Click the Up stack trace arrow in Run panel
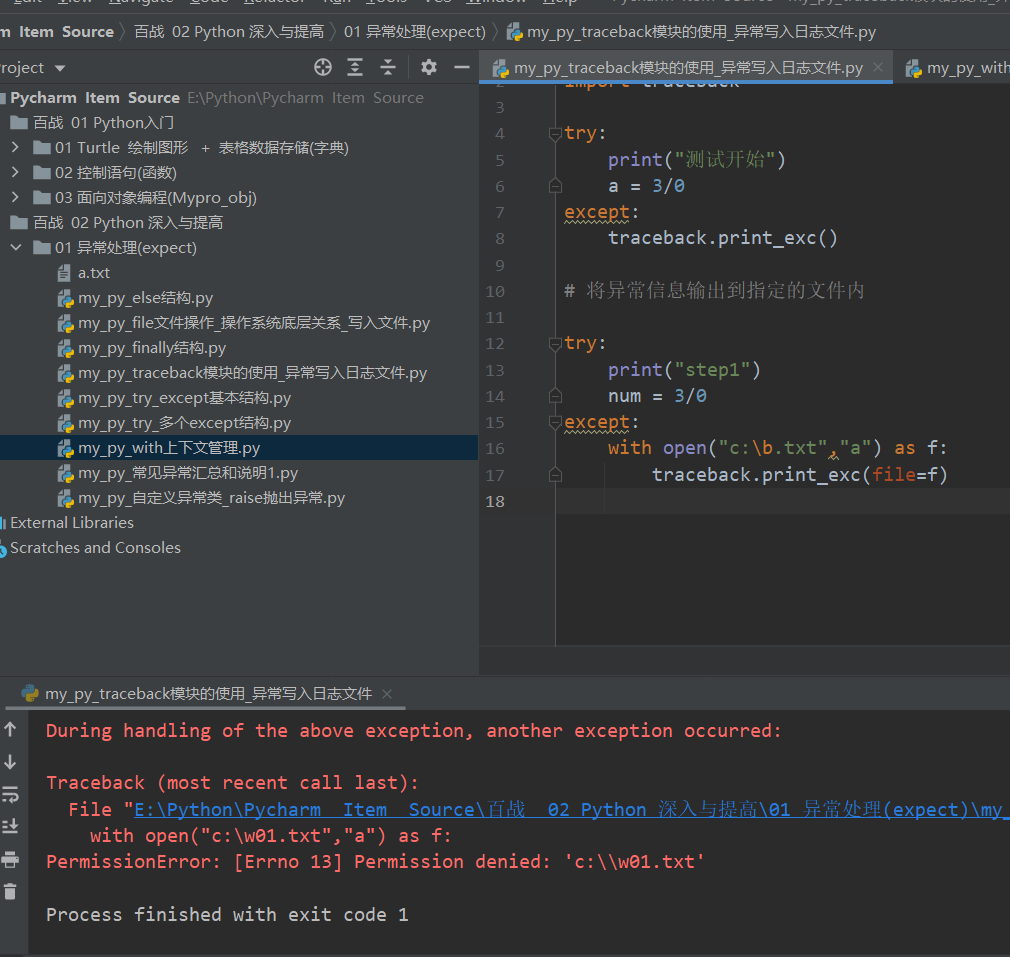The width and height of the screenshot is (1010, 957). pyautogui.click(x=10, y=729)
